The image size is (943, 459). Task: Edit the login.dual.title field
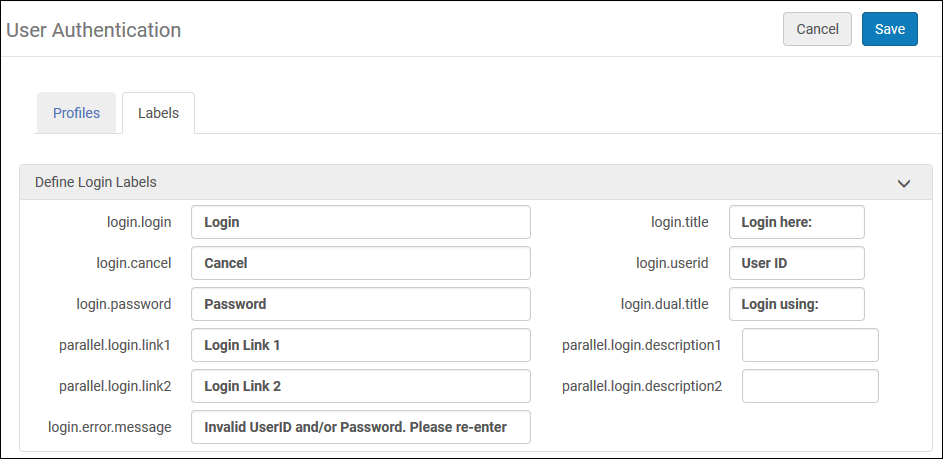click(x=796, y=304)
